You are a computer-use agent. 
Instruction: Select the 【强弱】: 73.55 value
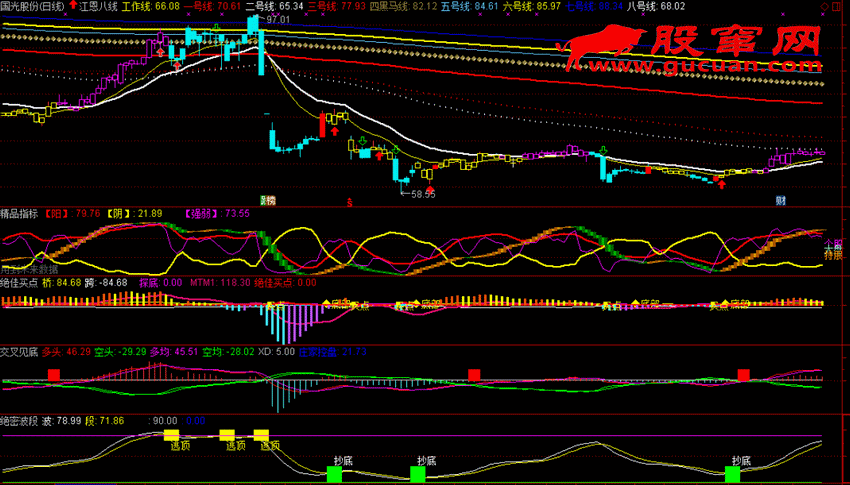[217, 214]
